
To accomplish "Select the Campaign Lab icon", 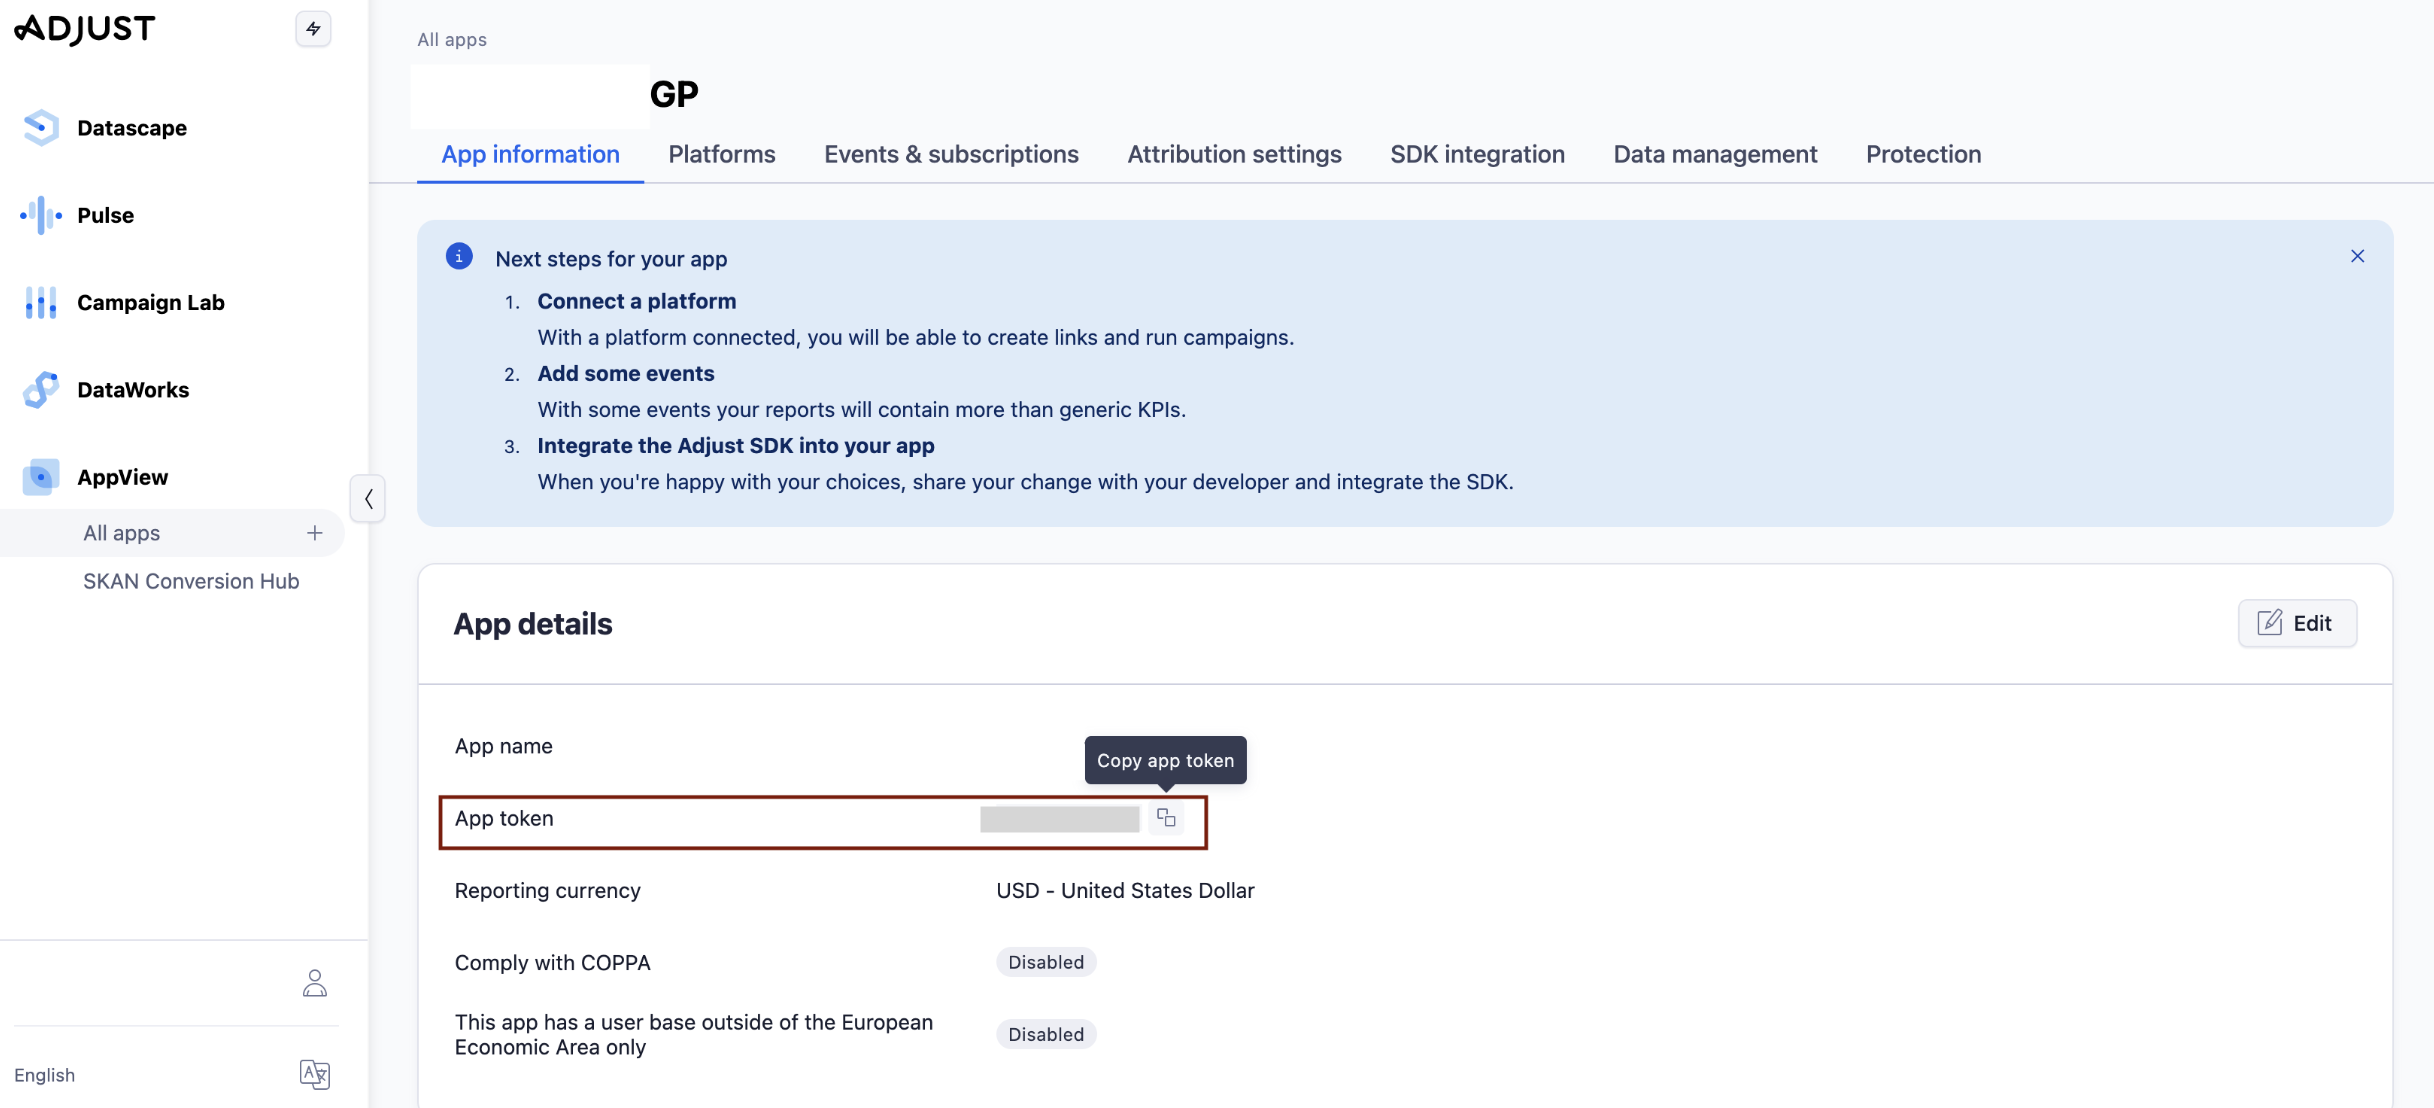I will pyautogui.click(x=40, y=302).
